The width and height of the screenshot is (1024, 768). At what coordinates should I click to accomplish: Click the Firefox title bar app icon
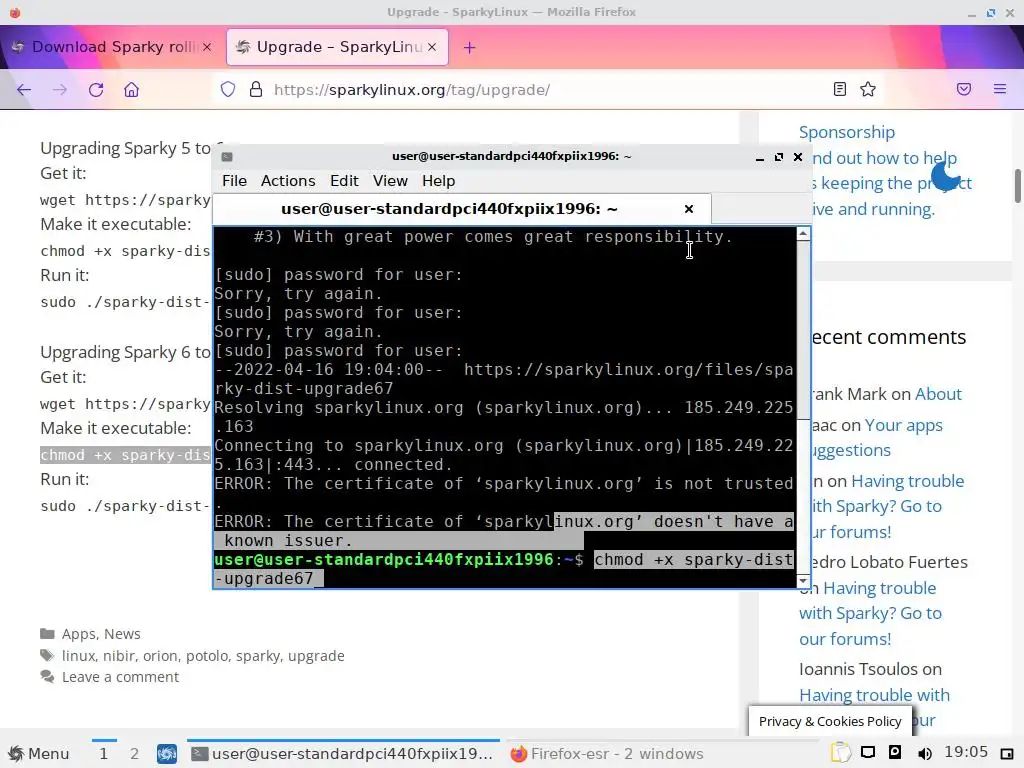(14, 12)
